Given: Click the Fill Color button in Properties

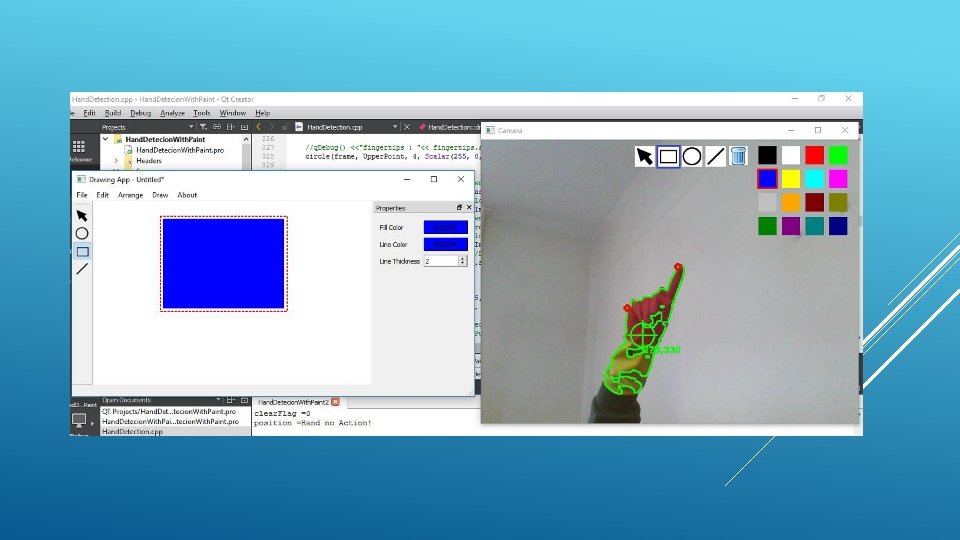Looking at the screenshot, I should coord(445,227).
